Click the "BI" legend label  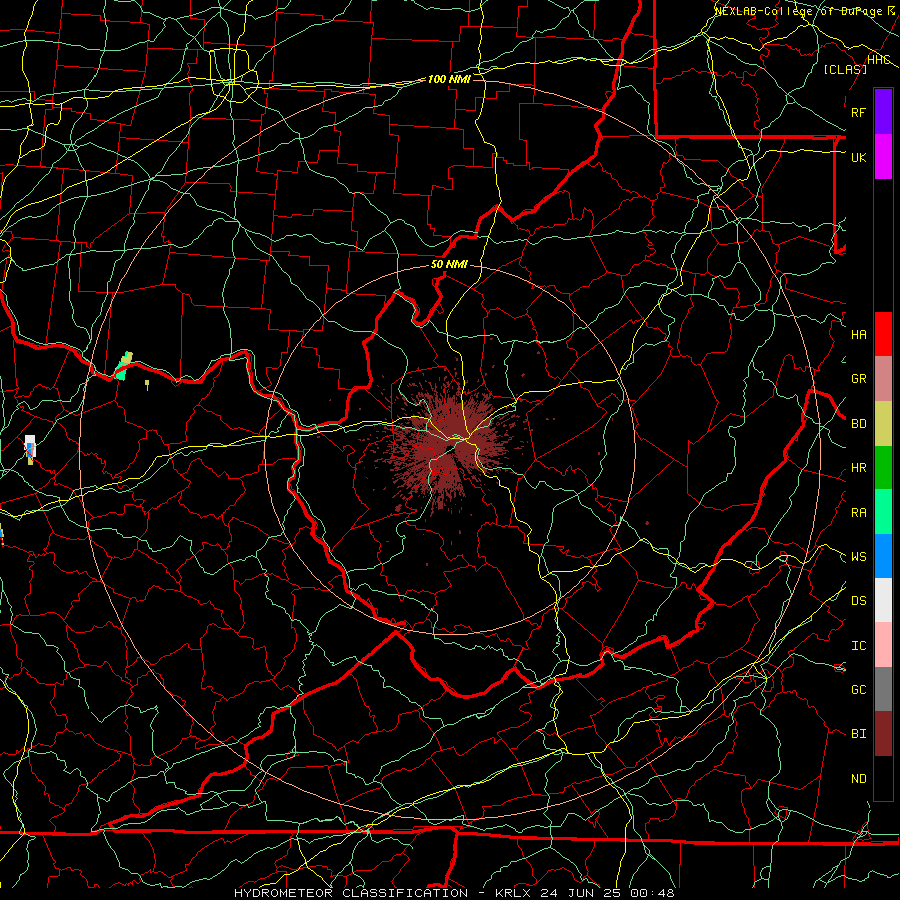point(858,734)
